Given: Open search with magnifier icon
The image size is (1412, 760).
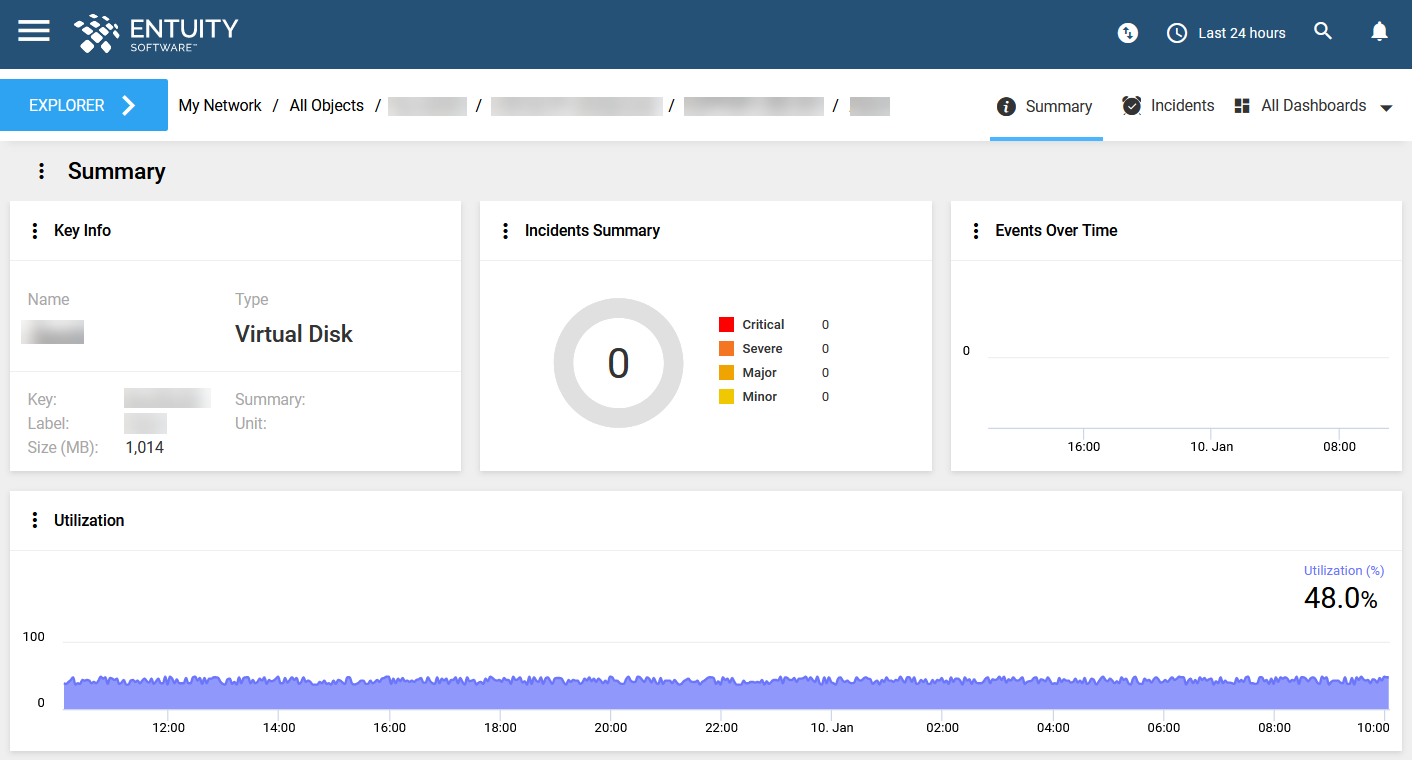Looking at the screenshot, I should [x=1323, y=32].
